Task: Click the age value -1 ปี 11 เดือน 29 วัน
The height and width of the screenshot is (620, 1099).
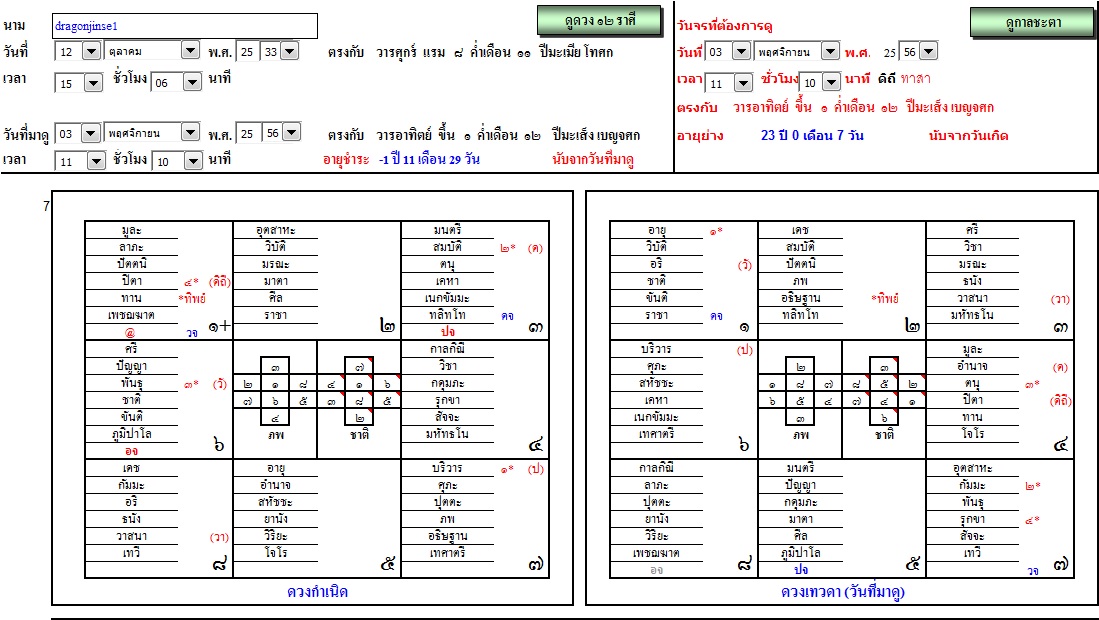Action: pyautogui.click(x=430, y=160)
